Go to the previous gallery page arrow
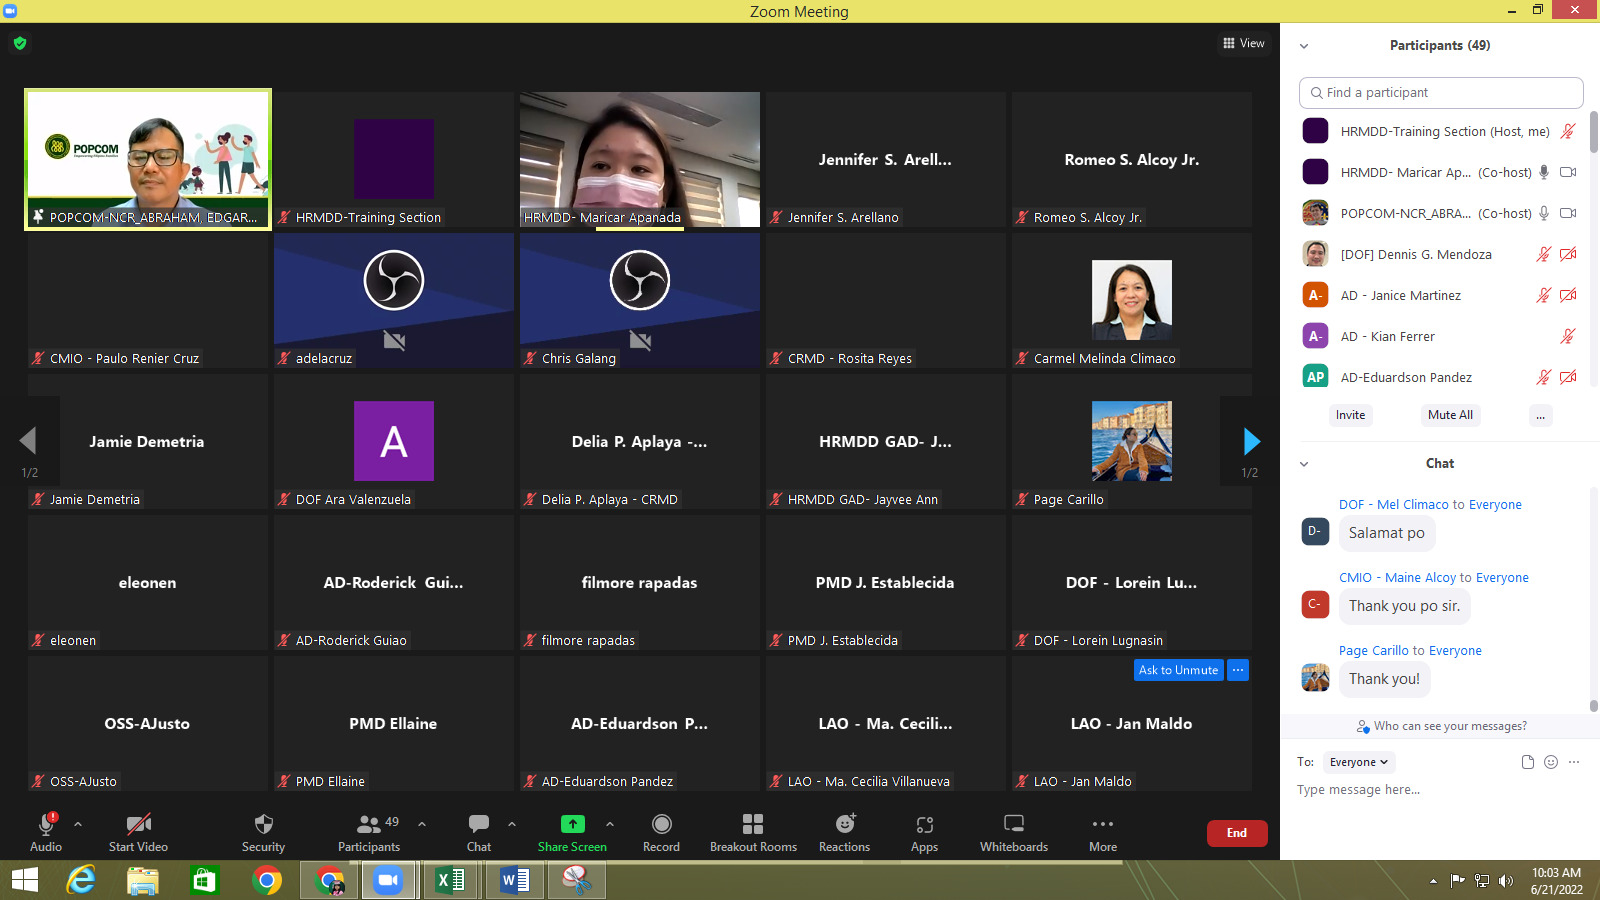Image resolution: width=1600 pixels, height=900 pixels. [28, 441]
